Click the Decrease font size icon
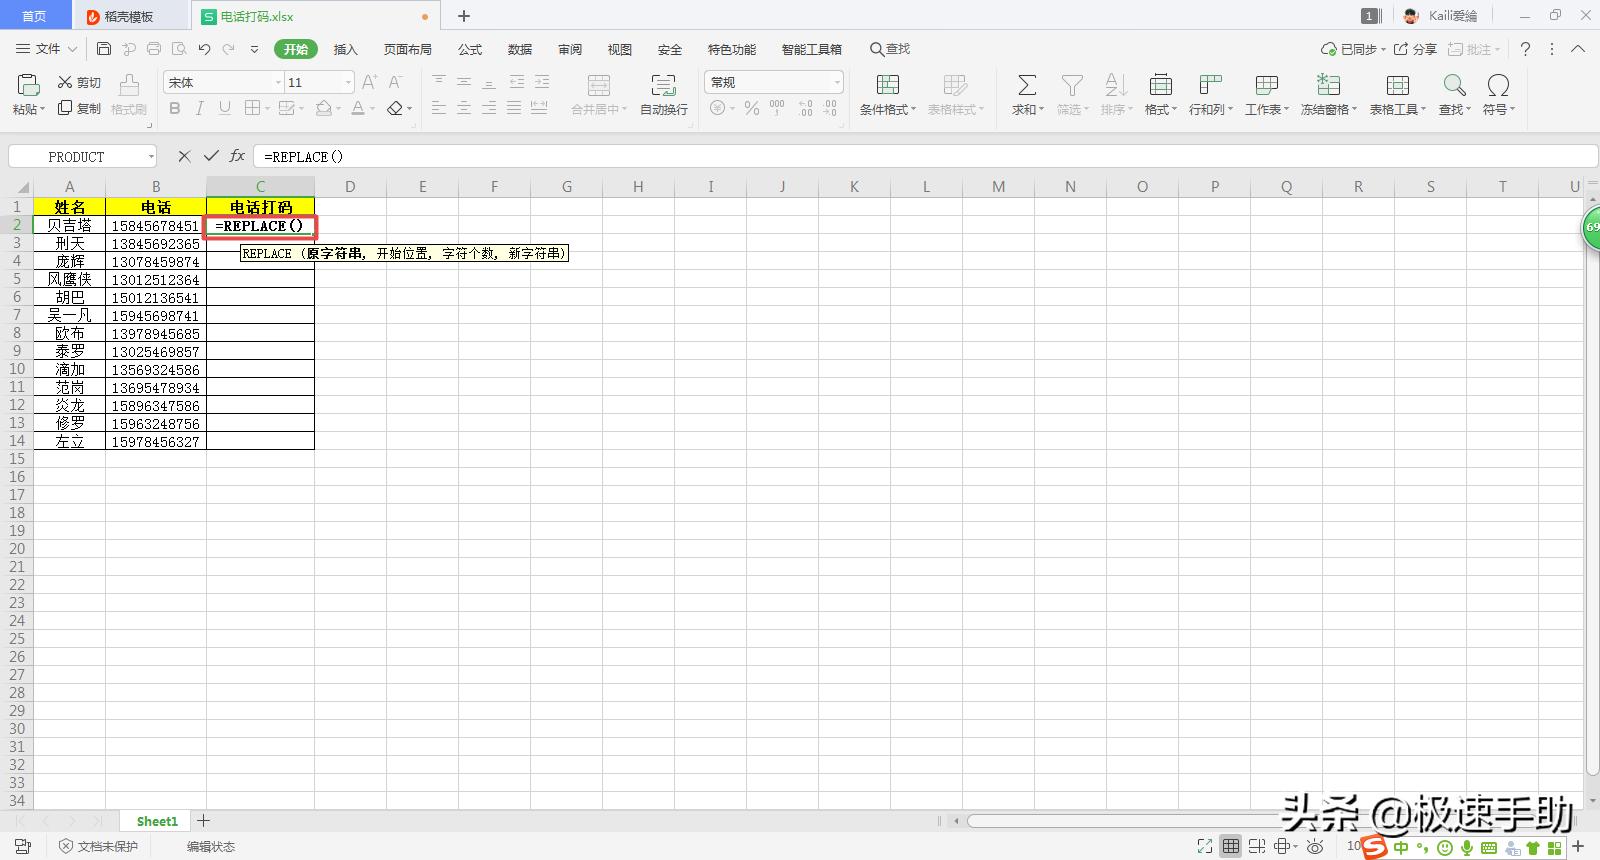The width and height of the screenshot is (1600, 860). [x=395, y=82]
